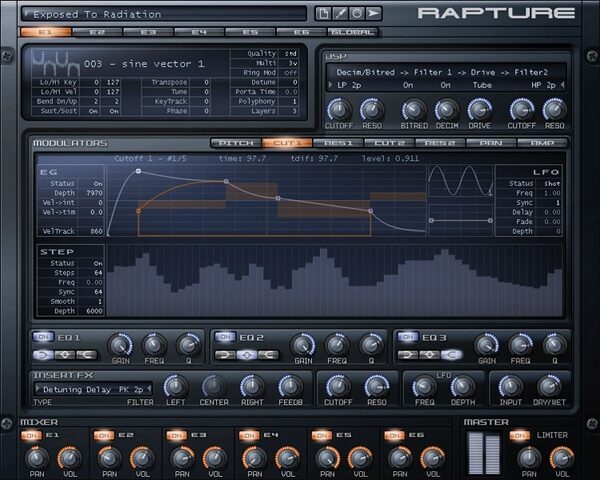Select EQ1 peak filter shape icon

click(x=65, y=355)
